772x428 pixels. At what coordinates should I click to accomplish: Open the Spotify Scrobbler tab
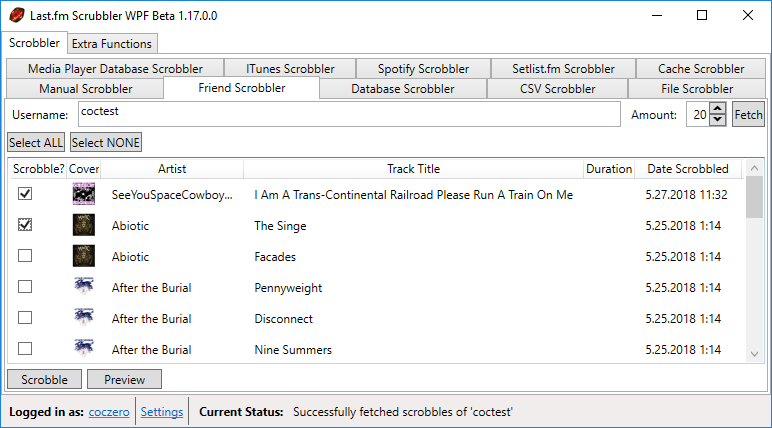tap(423, 69)
